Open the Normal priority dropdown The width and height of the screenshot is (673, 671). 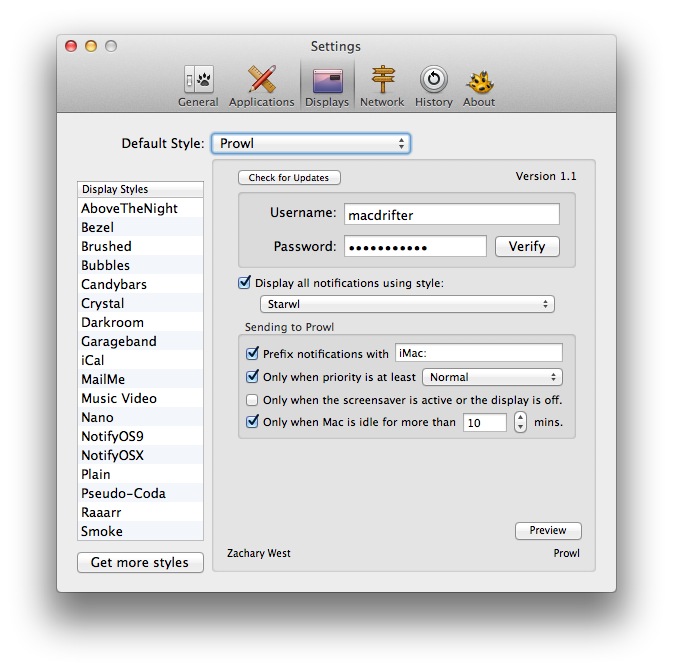pyautogui.click(x=492, y=377)
